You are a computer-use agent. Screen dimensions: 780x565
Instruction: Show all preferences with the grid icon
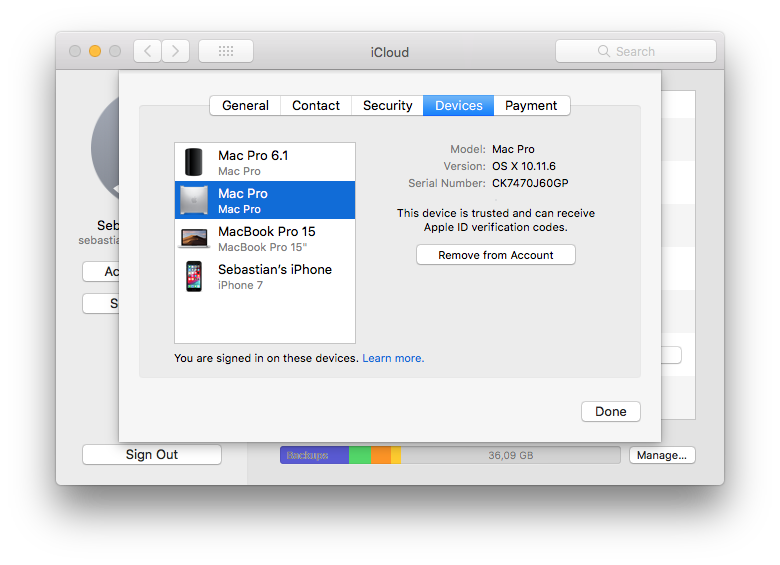[x=226, y=51]
